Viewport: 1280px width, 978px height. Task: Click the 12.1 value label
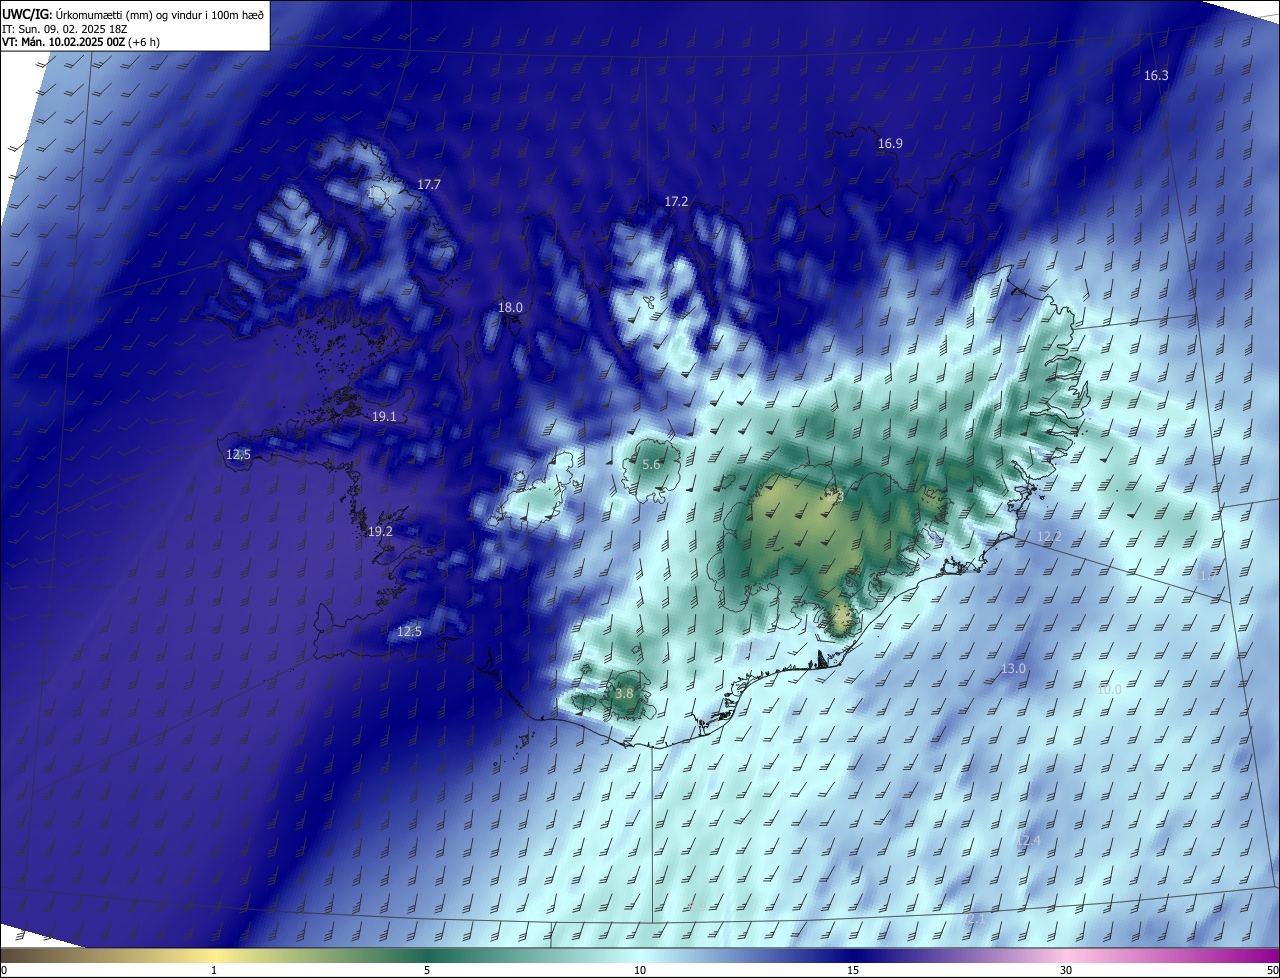click(x=973, y=919)
